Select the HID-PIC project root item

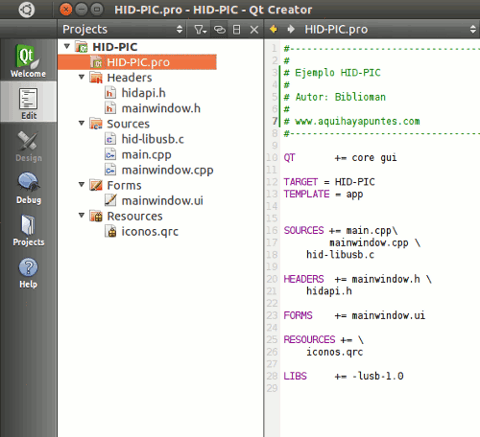(x=115, y=47)
